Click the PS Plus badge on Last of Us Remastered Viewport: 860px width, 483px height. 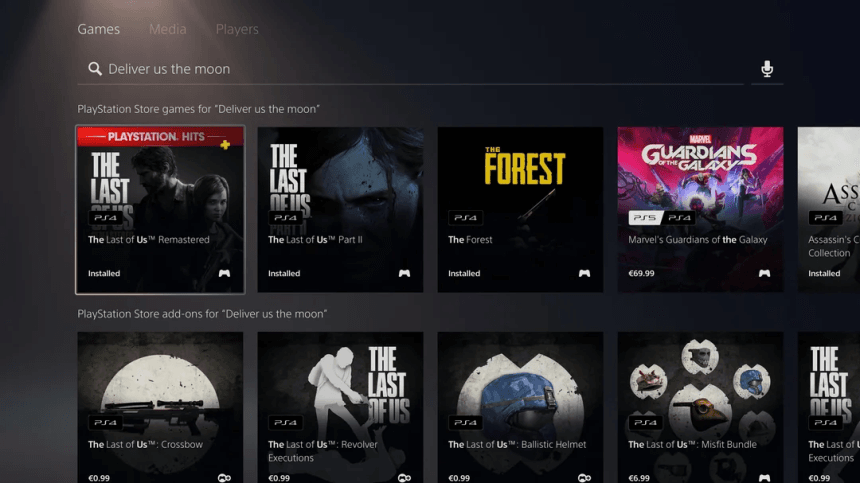coord(225,145)
